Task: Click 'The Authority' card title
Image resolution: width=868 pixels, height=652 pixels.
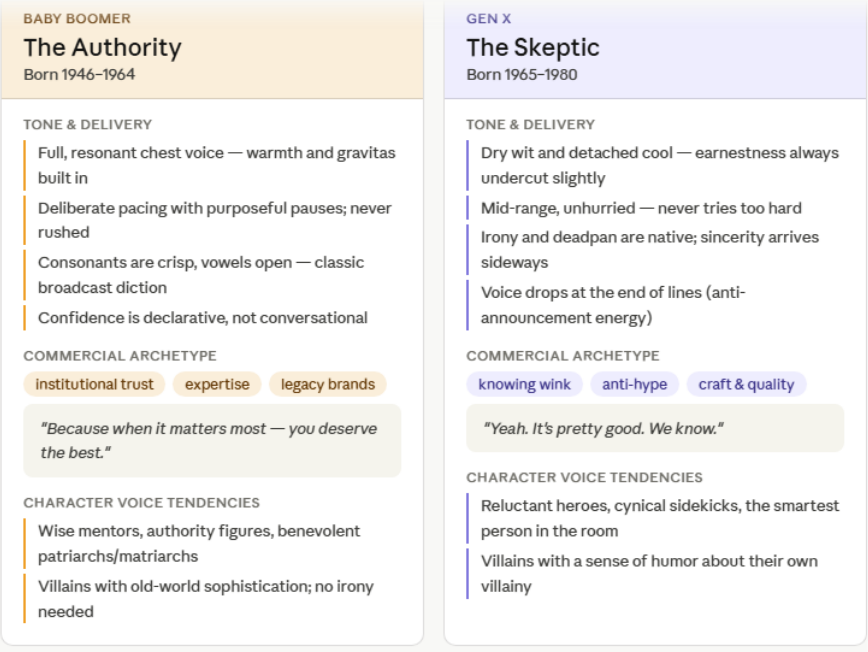Action: click(102, 47)
